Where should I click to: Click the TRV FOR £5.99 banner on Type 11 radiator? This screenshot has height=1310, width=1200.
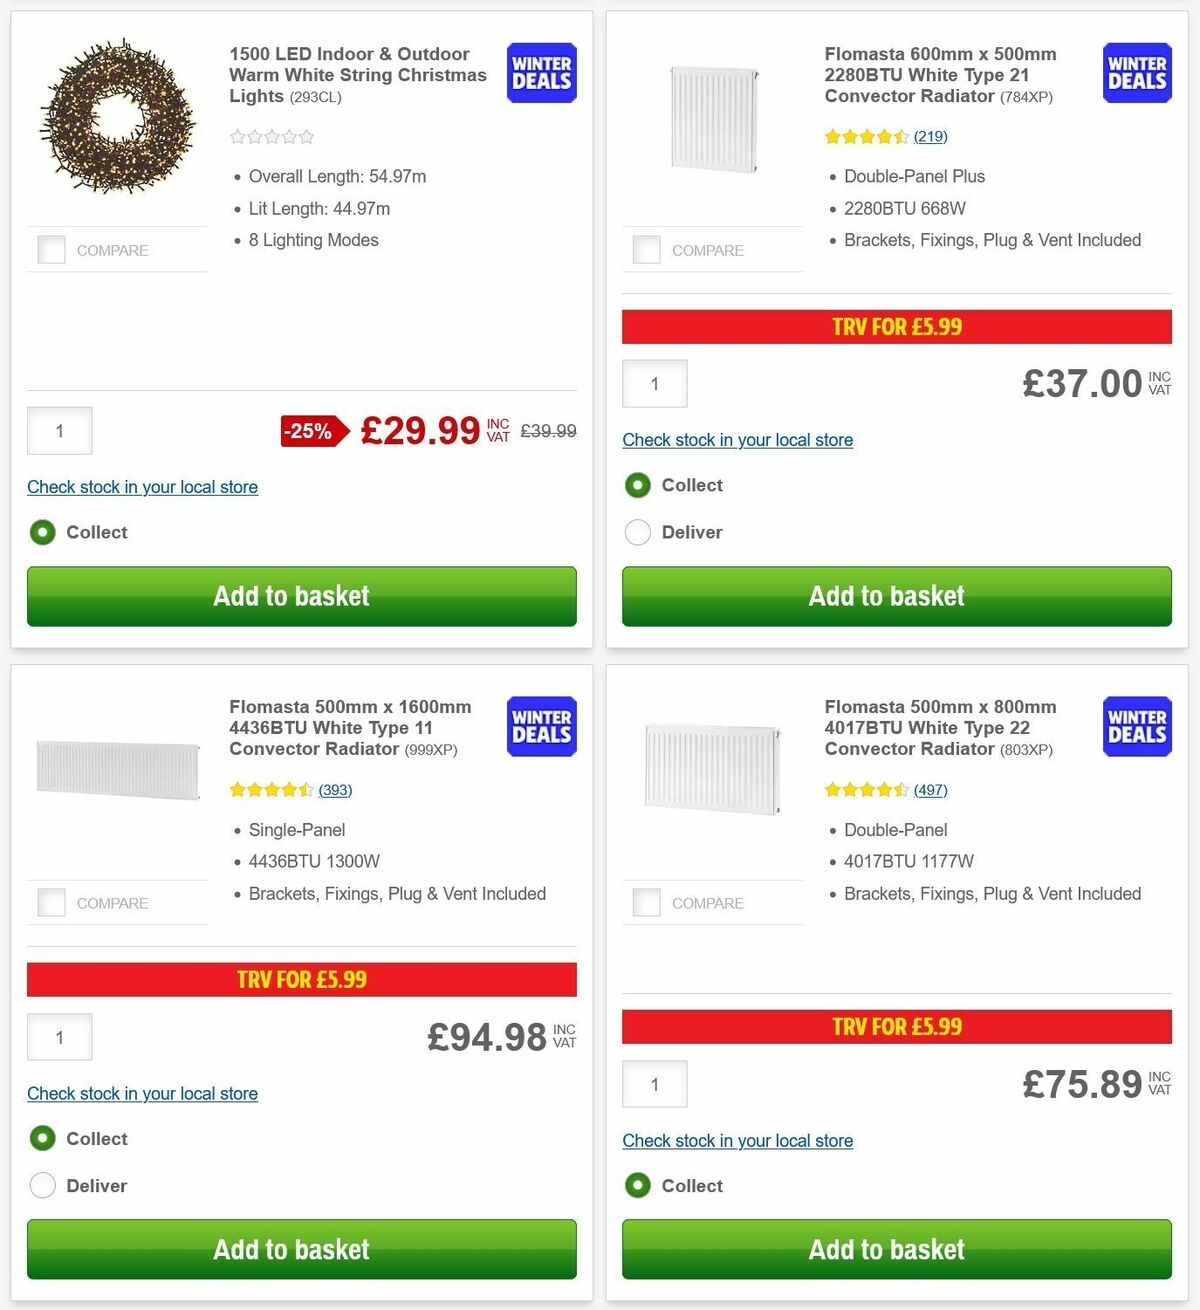coord(301,979)
